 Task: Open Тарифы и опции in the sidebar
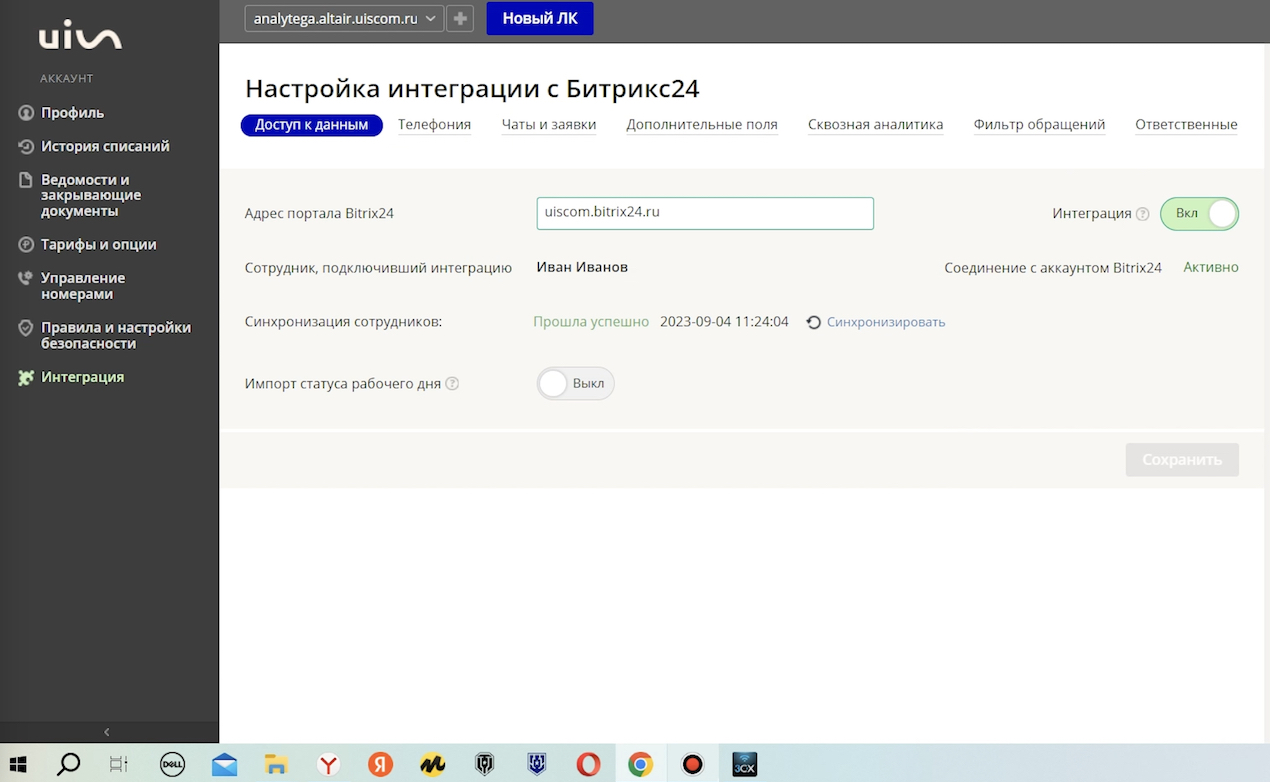(x=98, y=245)
